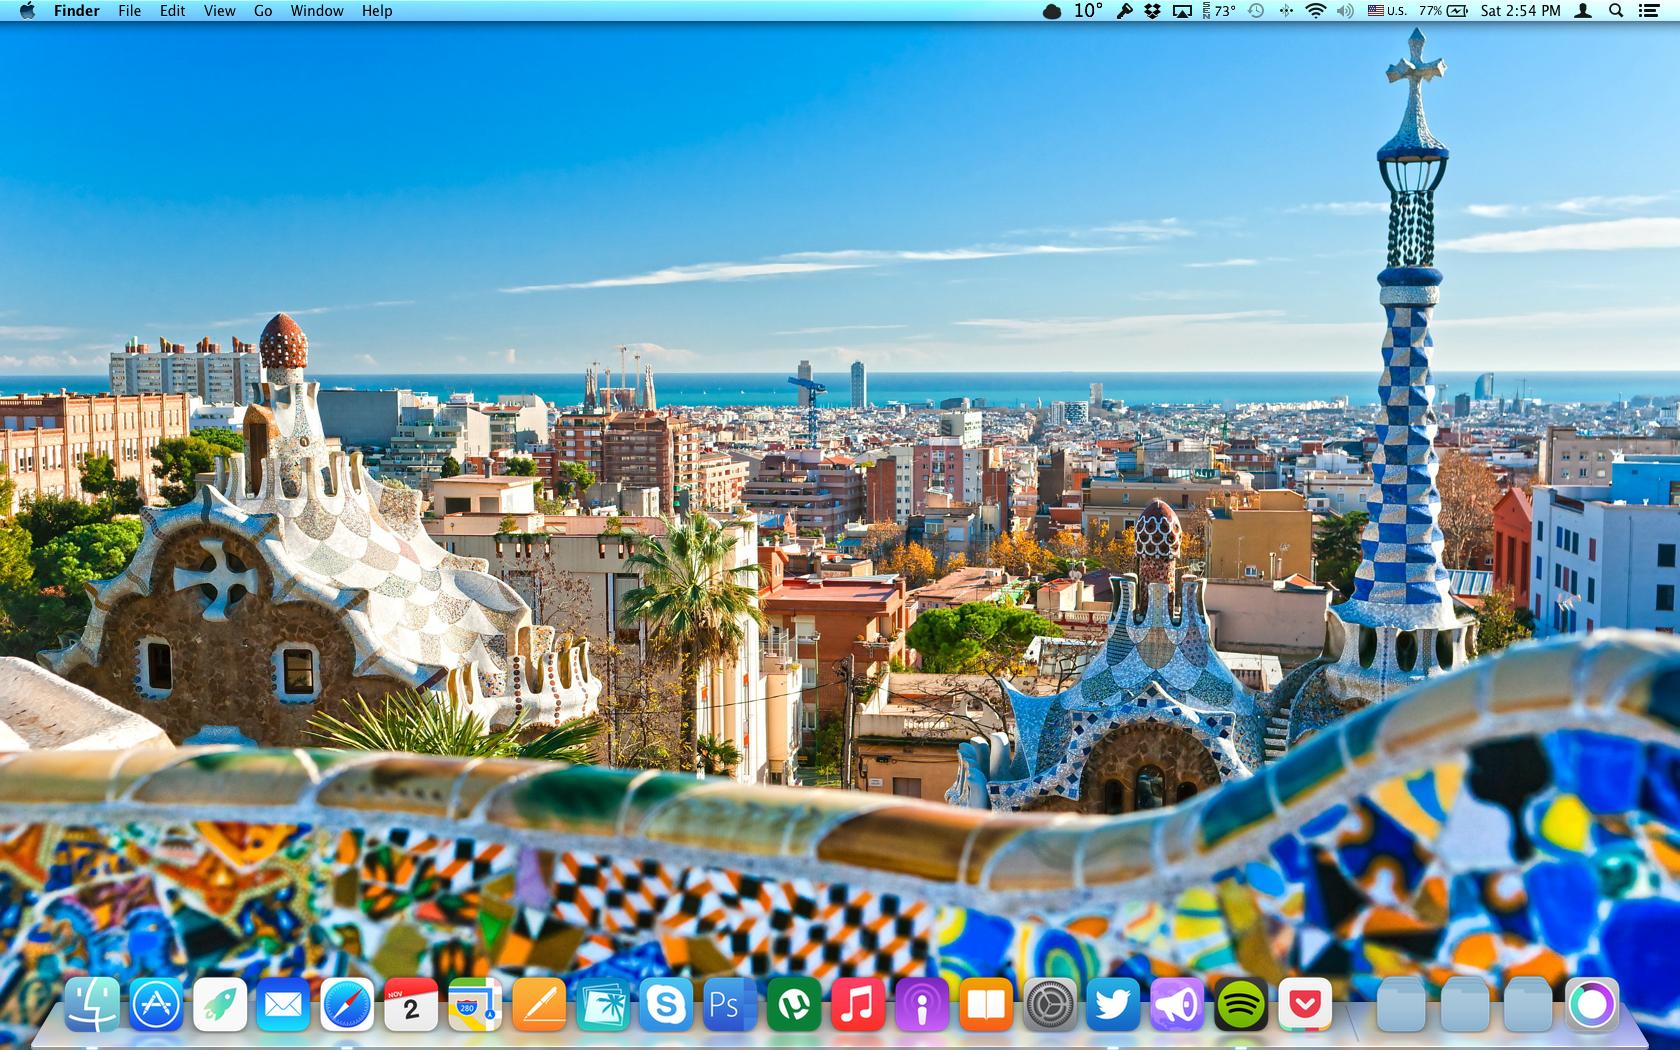Launch iBooks from the Dock
Screen dimensions: 1680x1050
click(x=986, y=1004)
